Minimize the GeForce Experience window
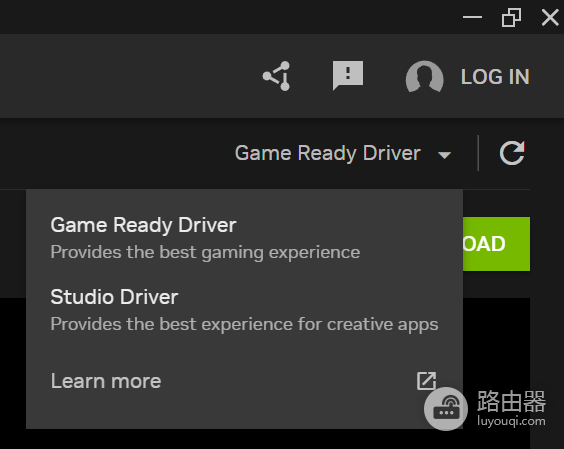The width and height of the screenshot is (564, 449). [472, 17]
